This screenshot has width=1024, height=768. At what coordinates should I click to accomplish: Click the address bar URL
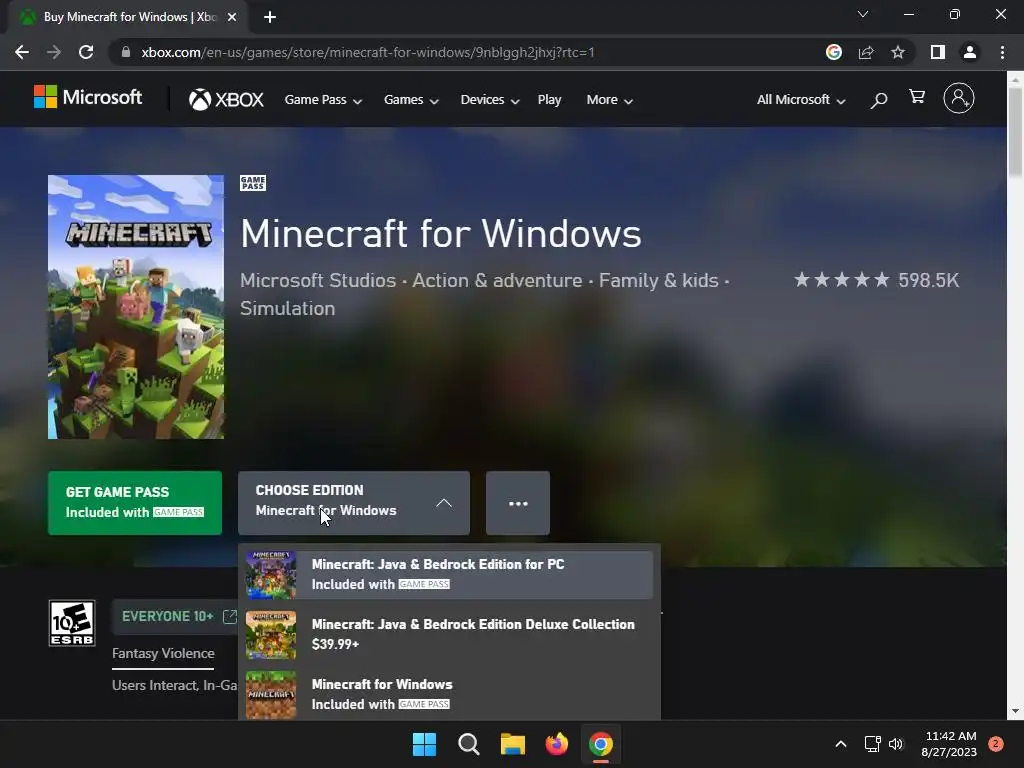point(368,52)
